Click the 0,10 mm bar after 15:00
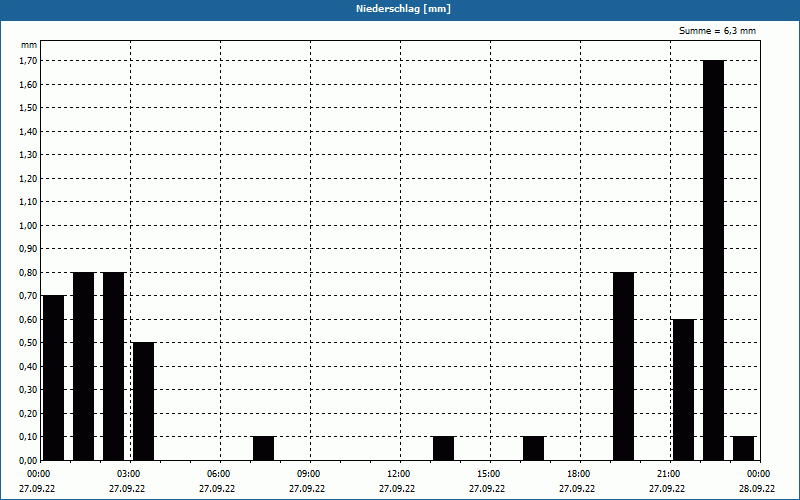The image size is (800, 500). 533,448
